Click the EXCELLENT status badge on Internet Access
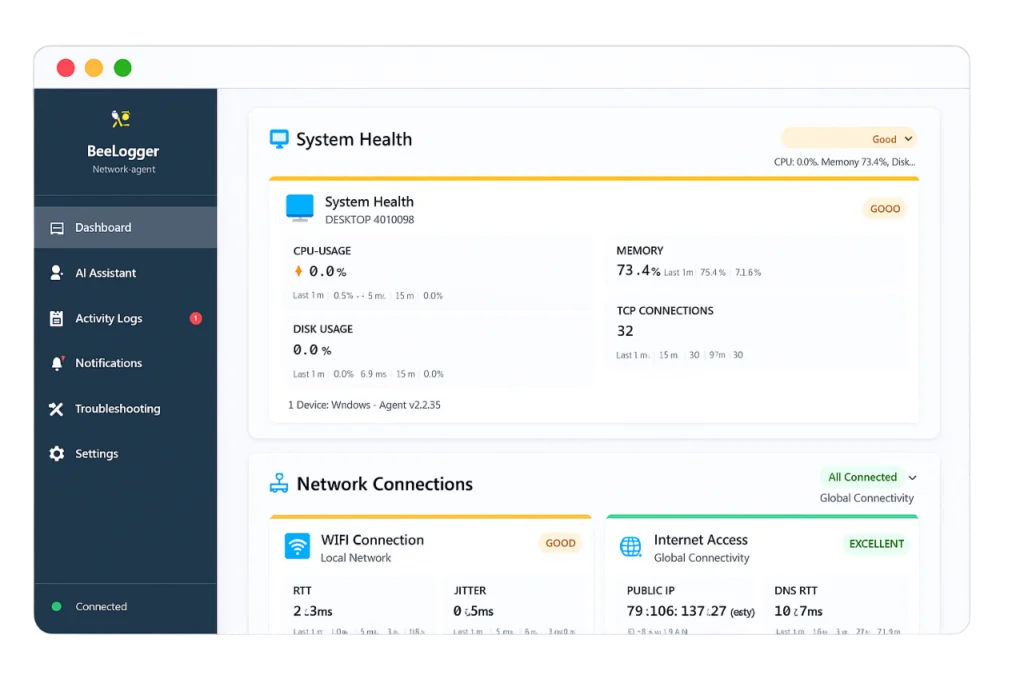 click(876, 544)
